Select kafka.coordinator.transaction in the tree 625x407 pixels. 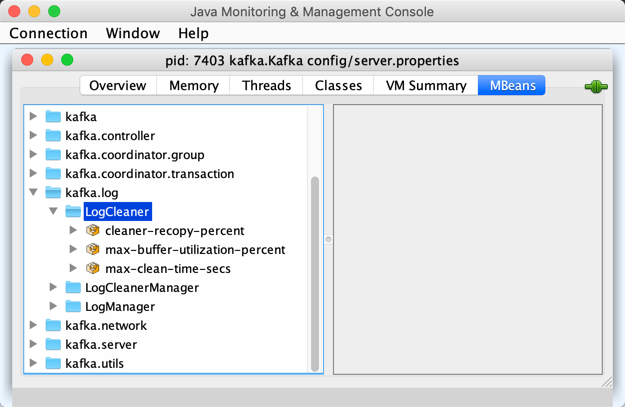tap(149, 174)
